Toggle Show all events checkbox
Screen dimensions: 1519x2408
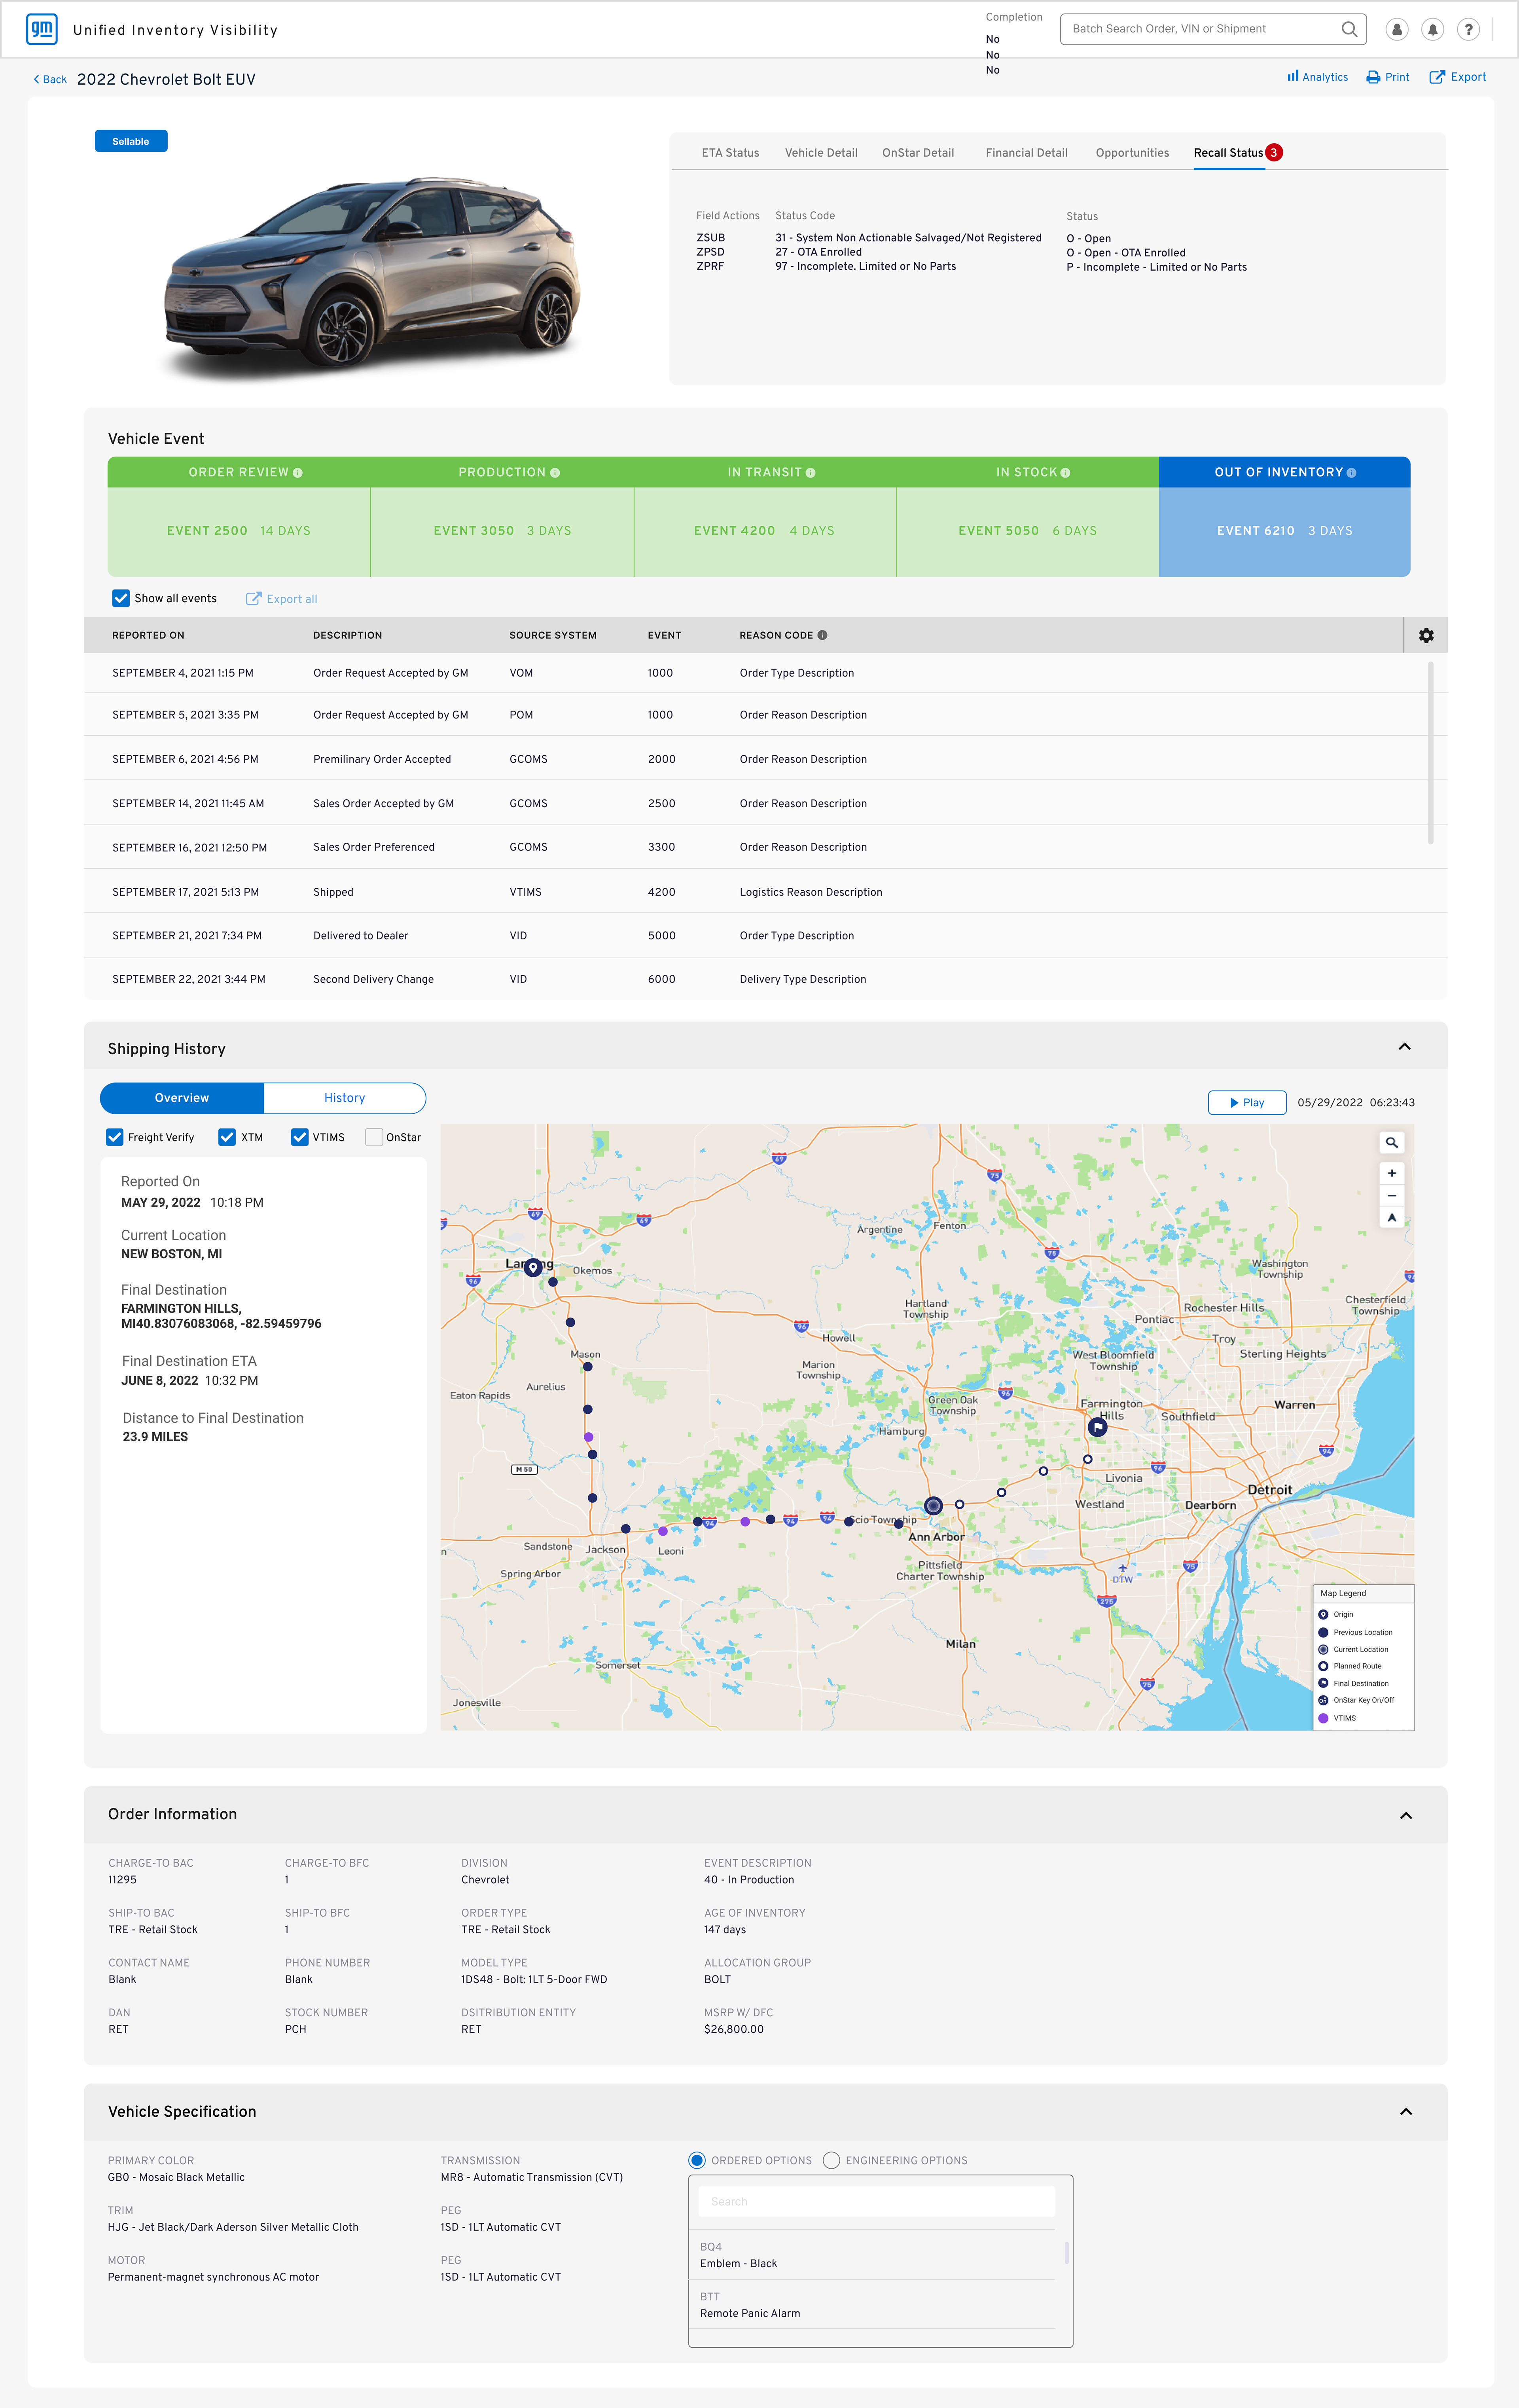(x=121, y=598)
